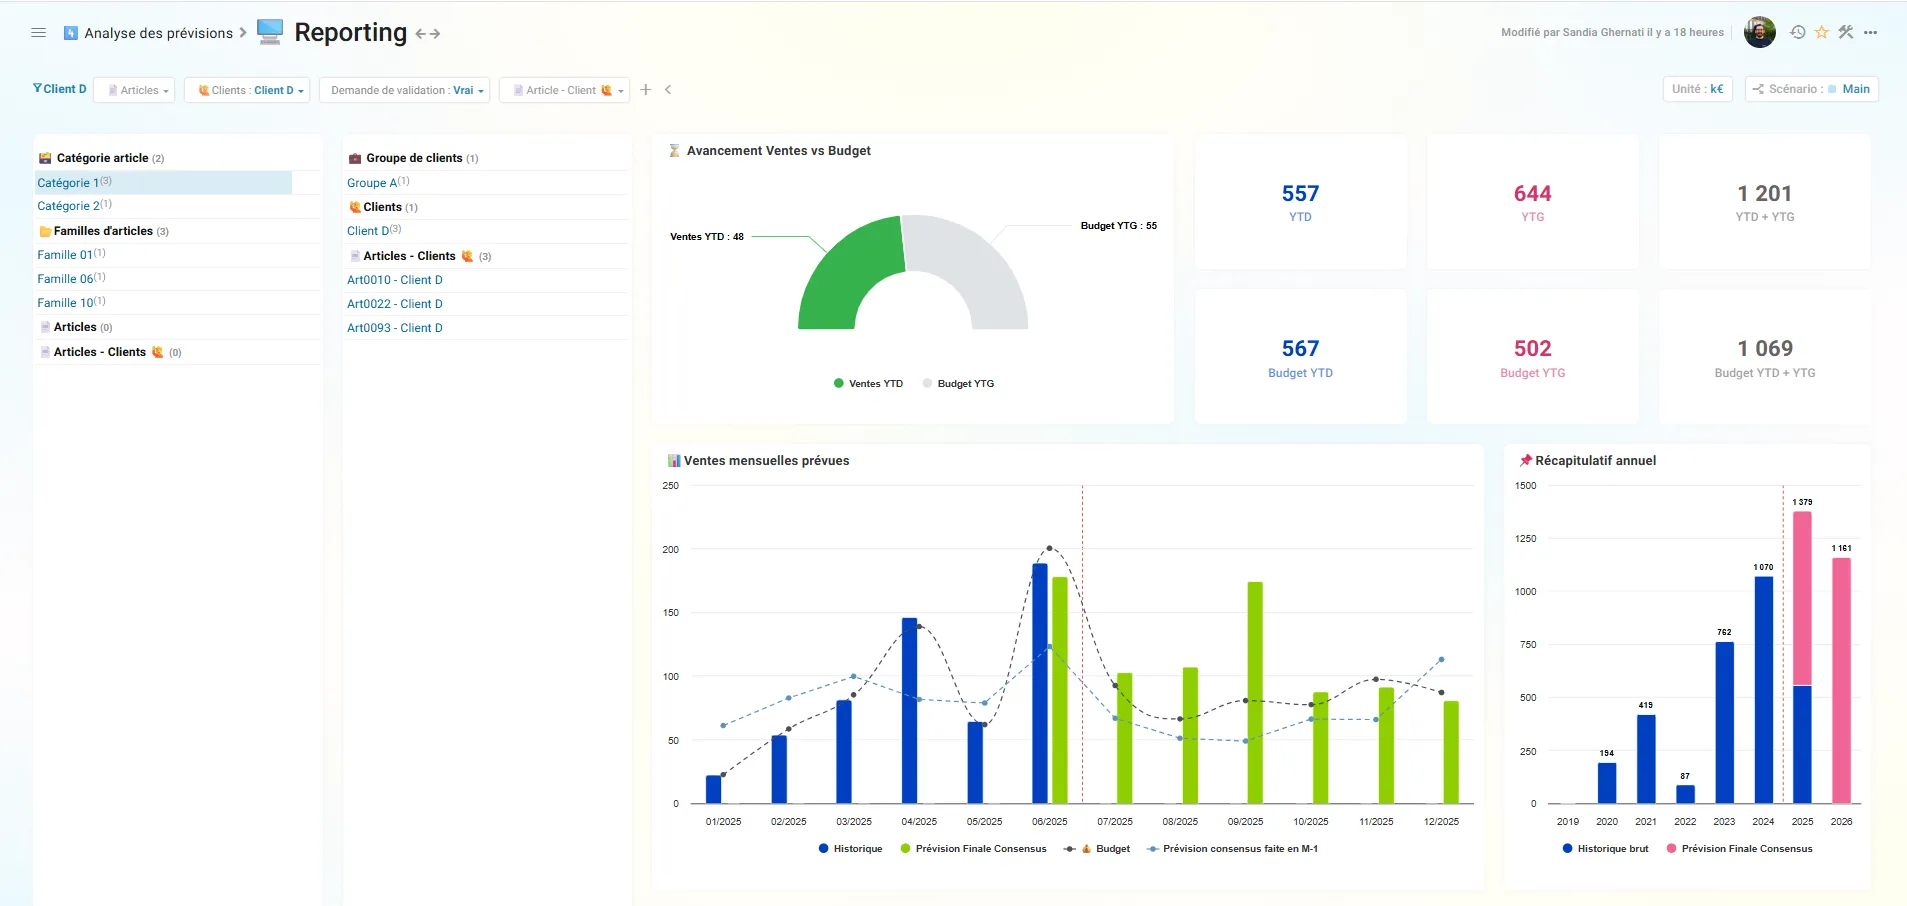Open the design tools wrench icon
Image resolution: width=1907 pixels, height=906 pixels.
(x=1846, y=32)
